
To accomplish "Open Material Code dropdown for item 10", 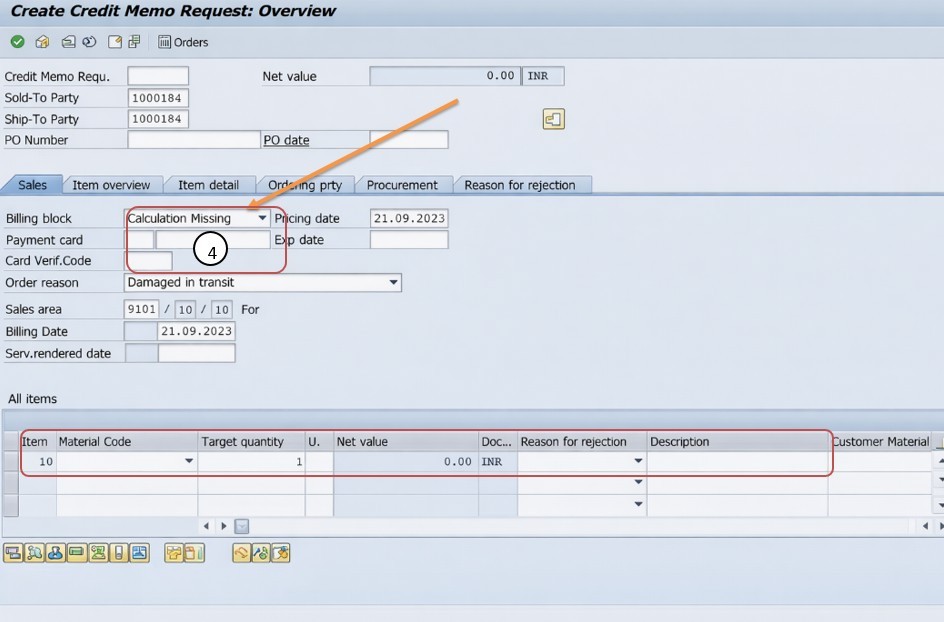I will coord(189,462).
